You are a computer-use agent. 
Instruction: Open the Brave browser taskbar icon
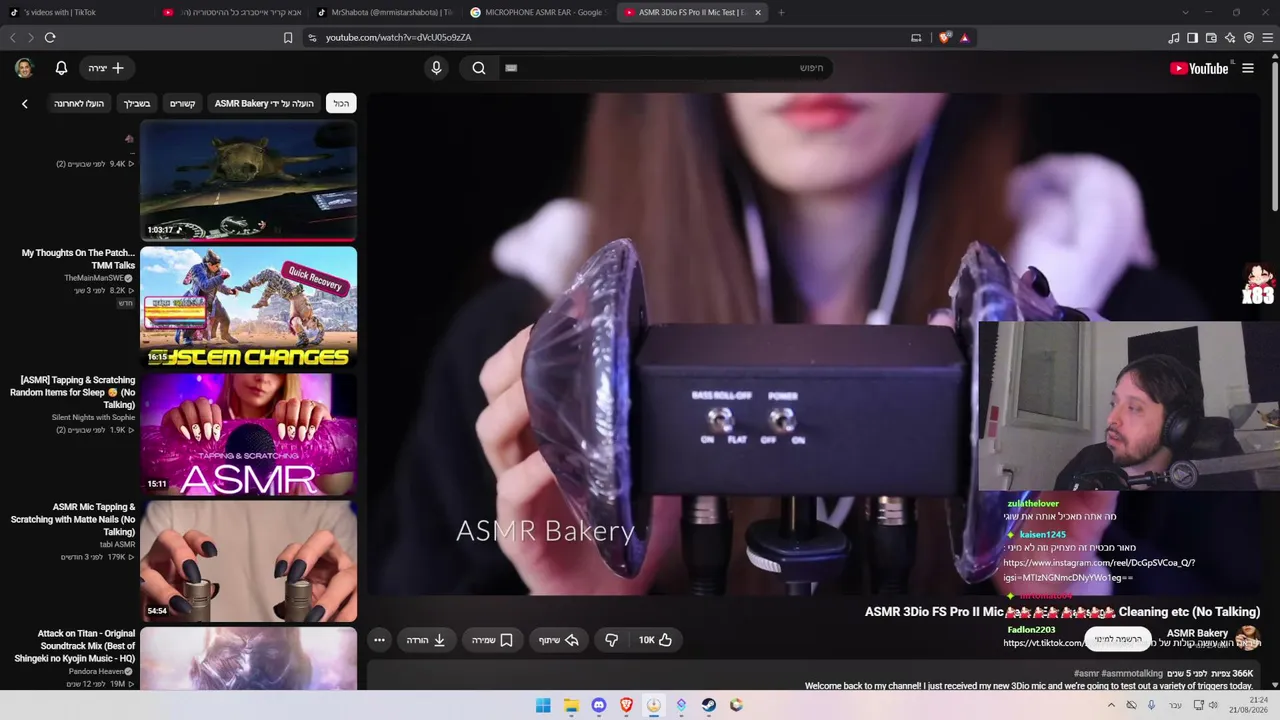[x=626, y=705]
